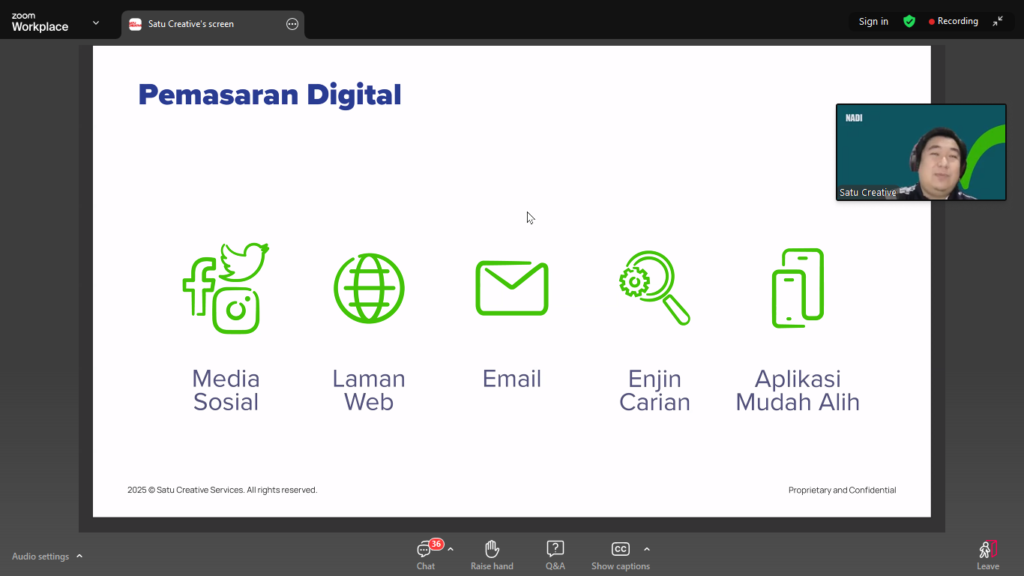Open the ellipsis menu on the screen tab
The height and width of the screenshot is (576, 1024).
(292, 24)
